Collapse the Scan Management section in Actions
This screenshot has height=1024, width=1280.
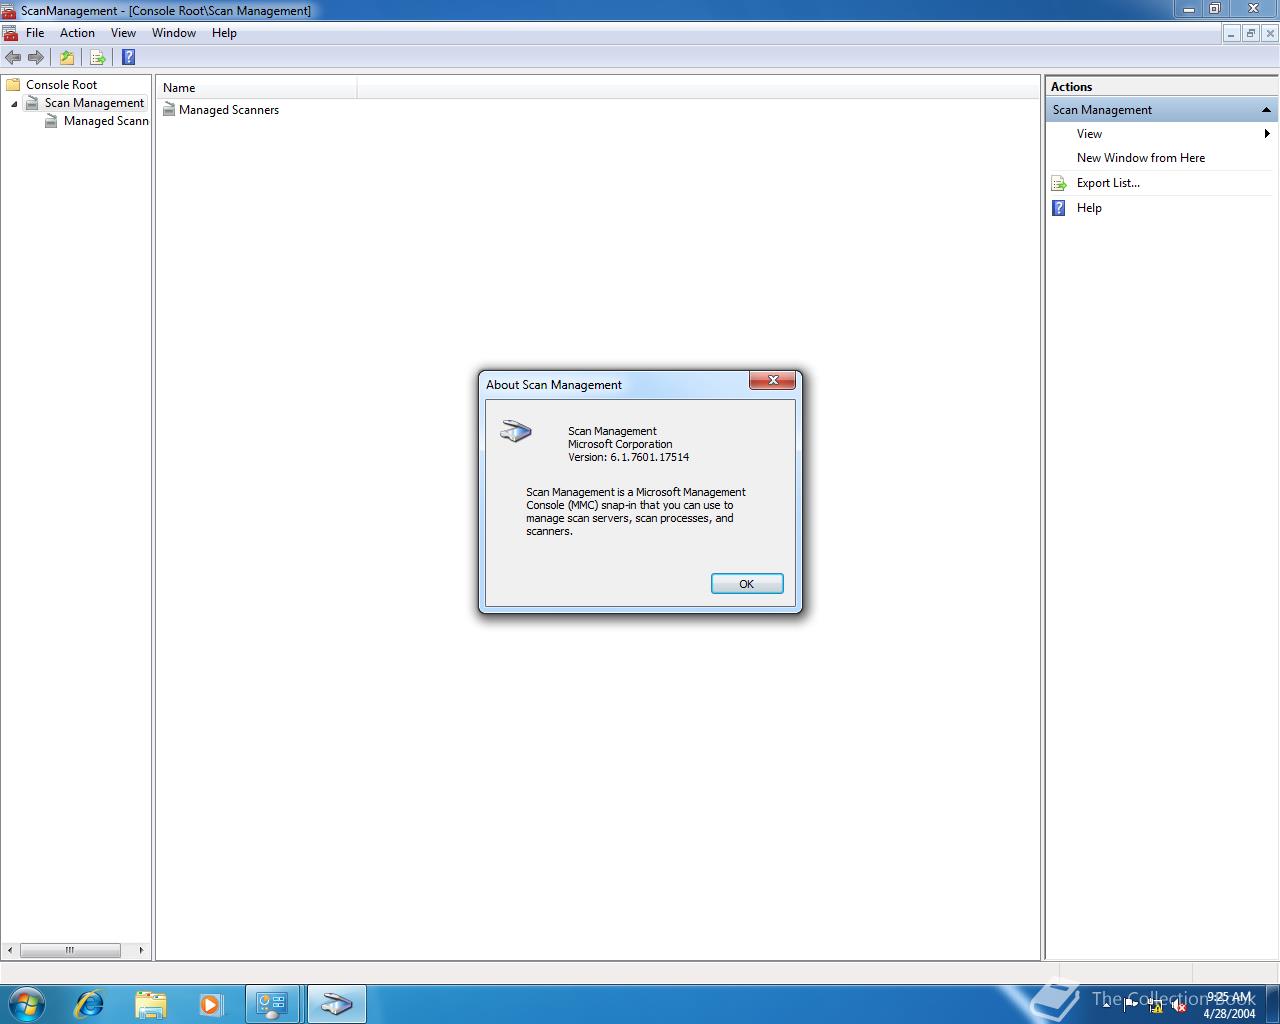1266,110
